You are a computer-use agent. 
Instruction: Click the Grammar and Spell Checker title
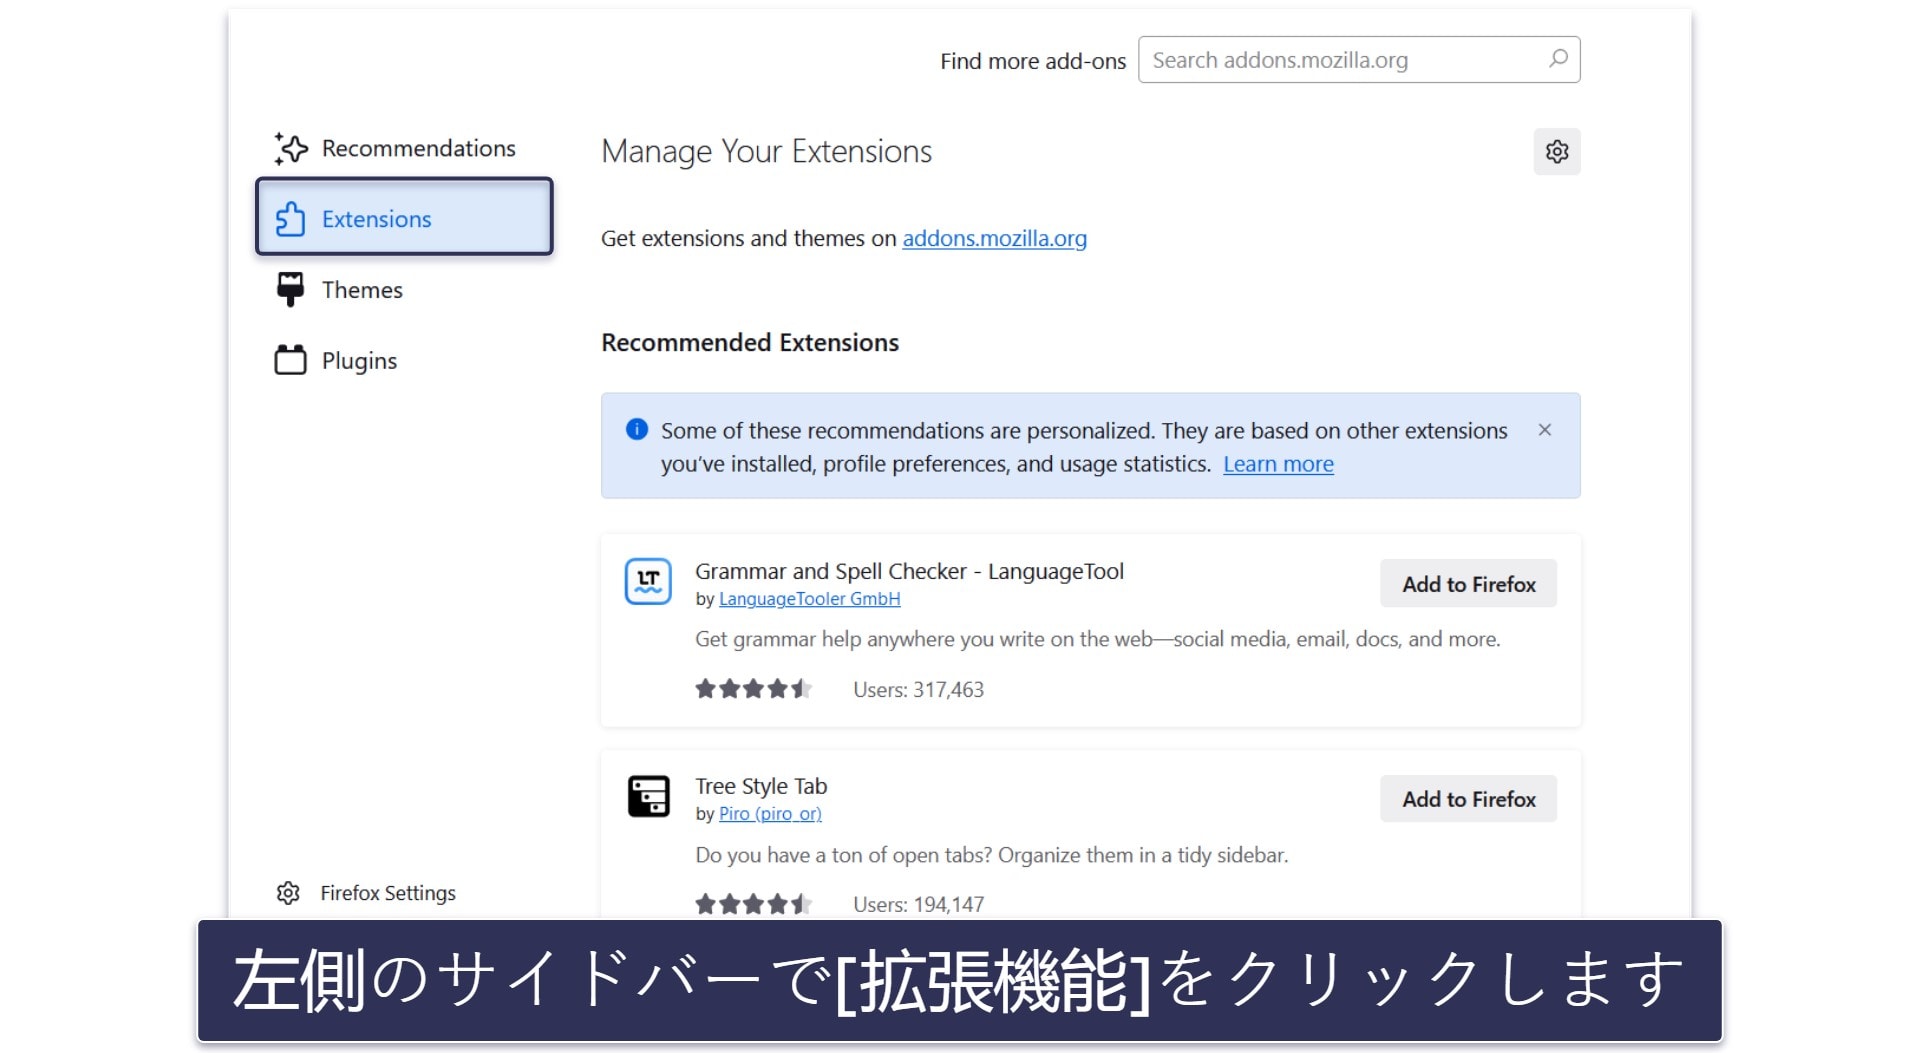[x=909, y=571]
